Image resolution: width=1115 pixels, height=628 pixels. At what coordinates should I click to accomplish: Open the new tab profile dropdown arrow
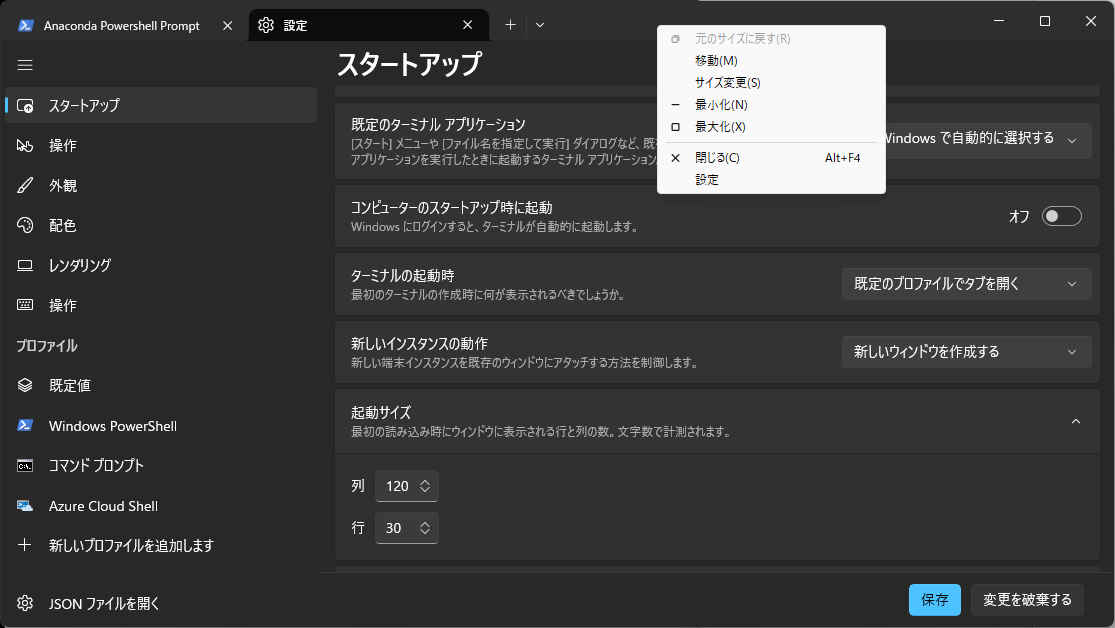pyautogui.click(x=540, y=25)
